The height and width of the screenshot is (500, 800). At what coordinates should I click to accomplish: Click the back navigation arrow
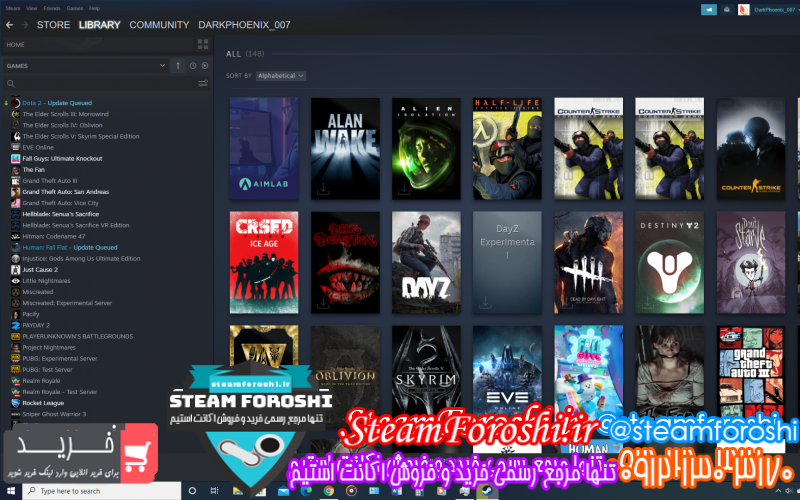10,24
